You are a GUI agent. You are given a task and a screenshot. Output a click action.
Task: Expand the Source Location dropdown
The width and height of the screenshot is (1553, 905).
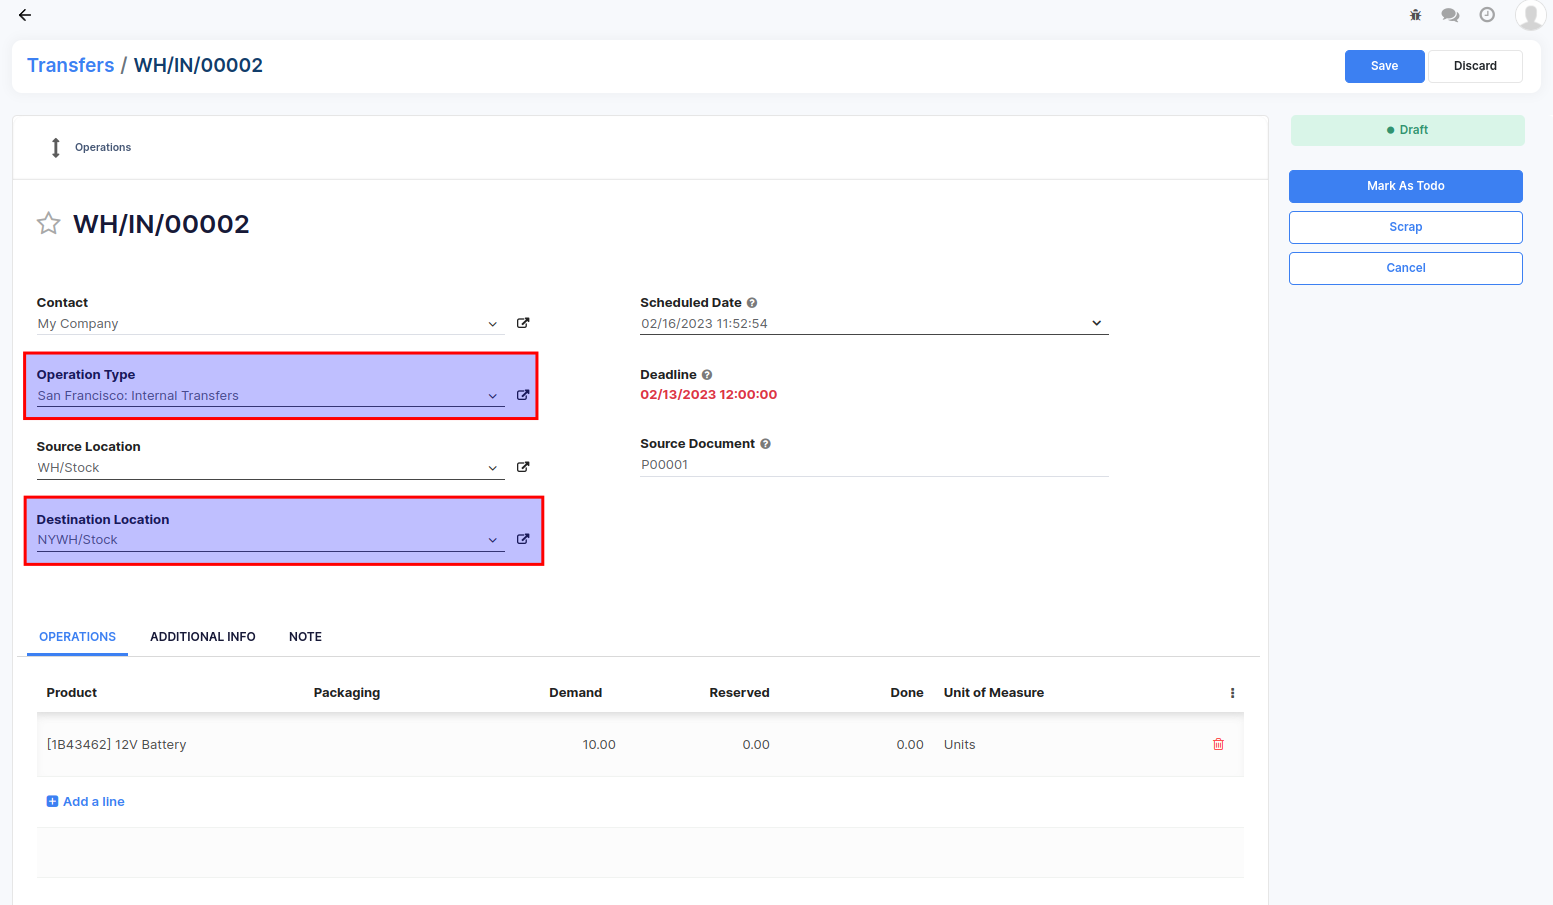[492, 468]
